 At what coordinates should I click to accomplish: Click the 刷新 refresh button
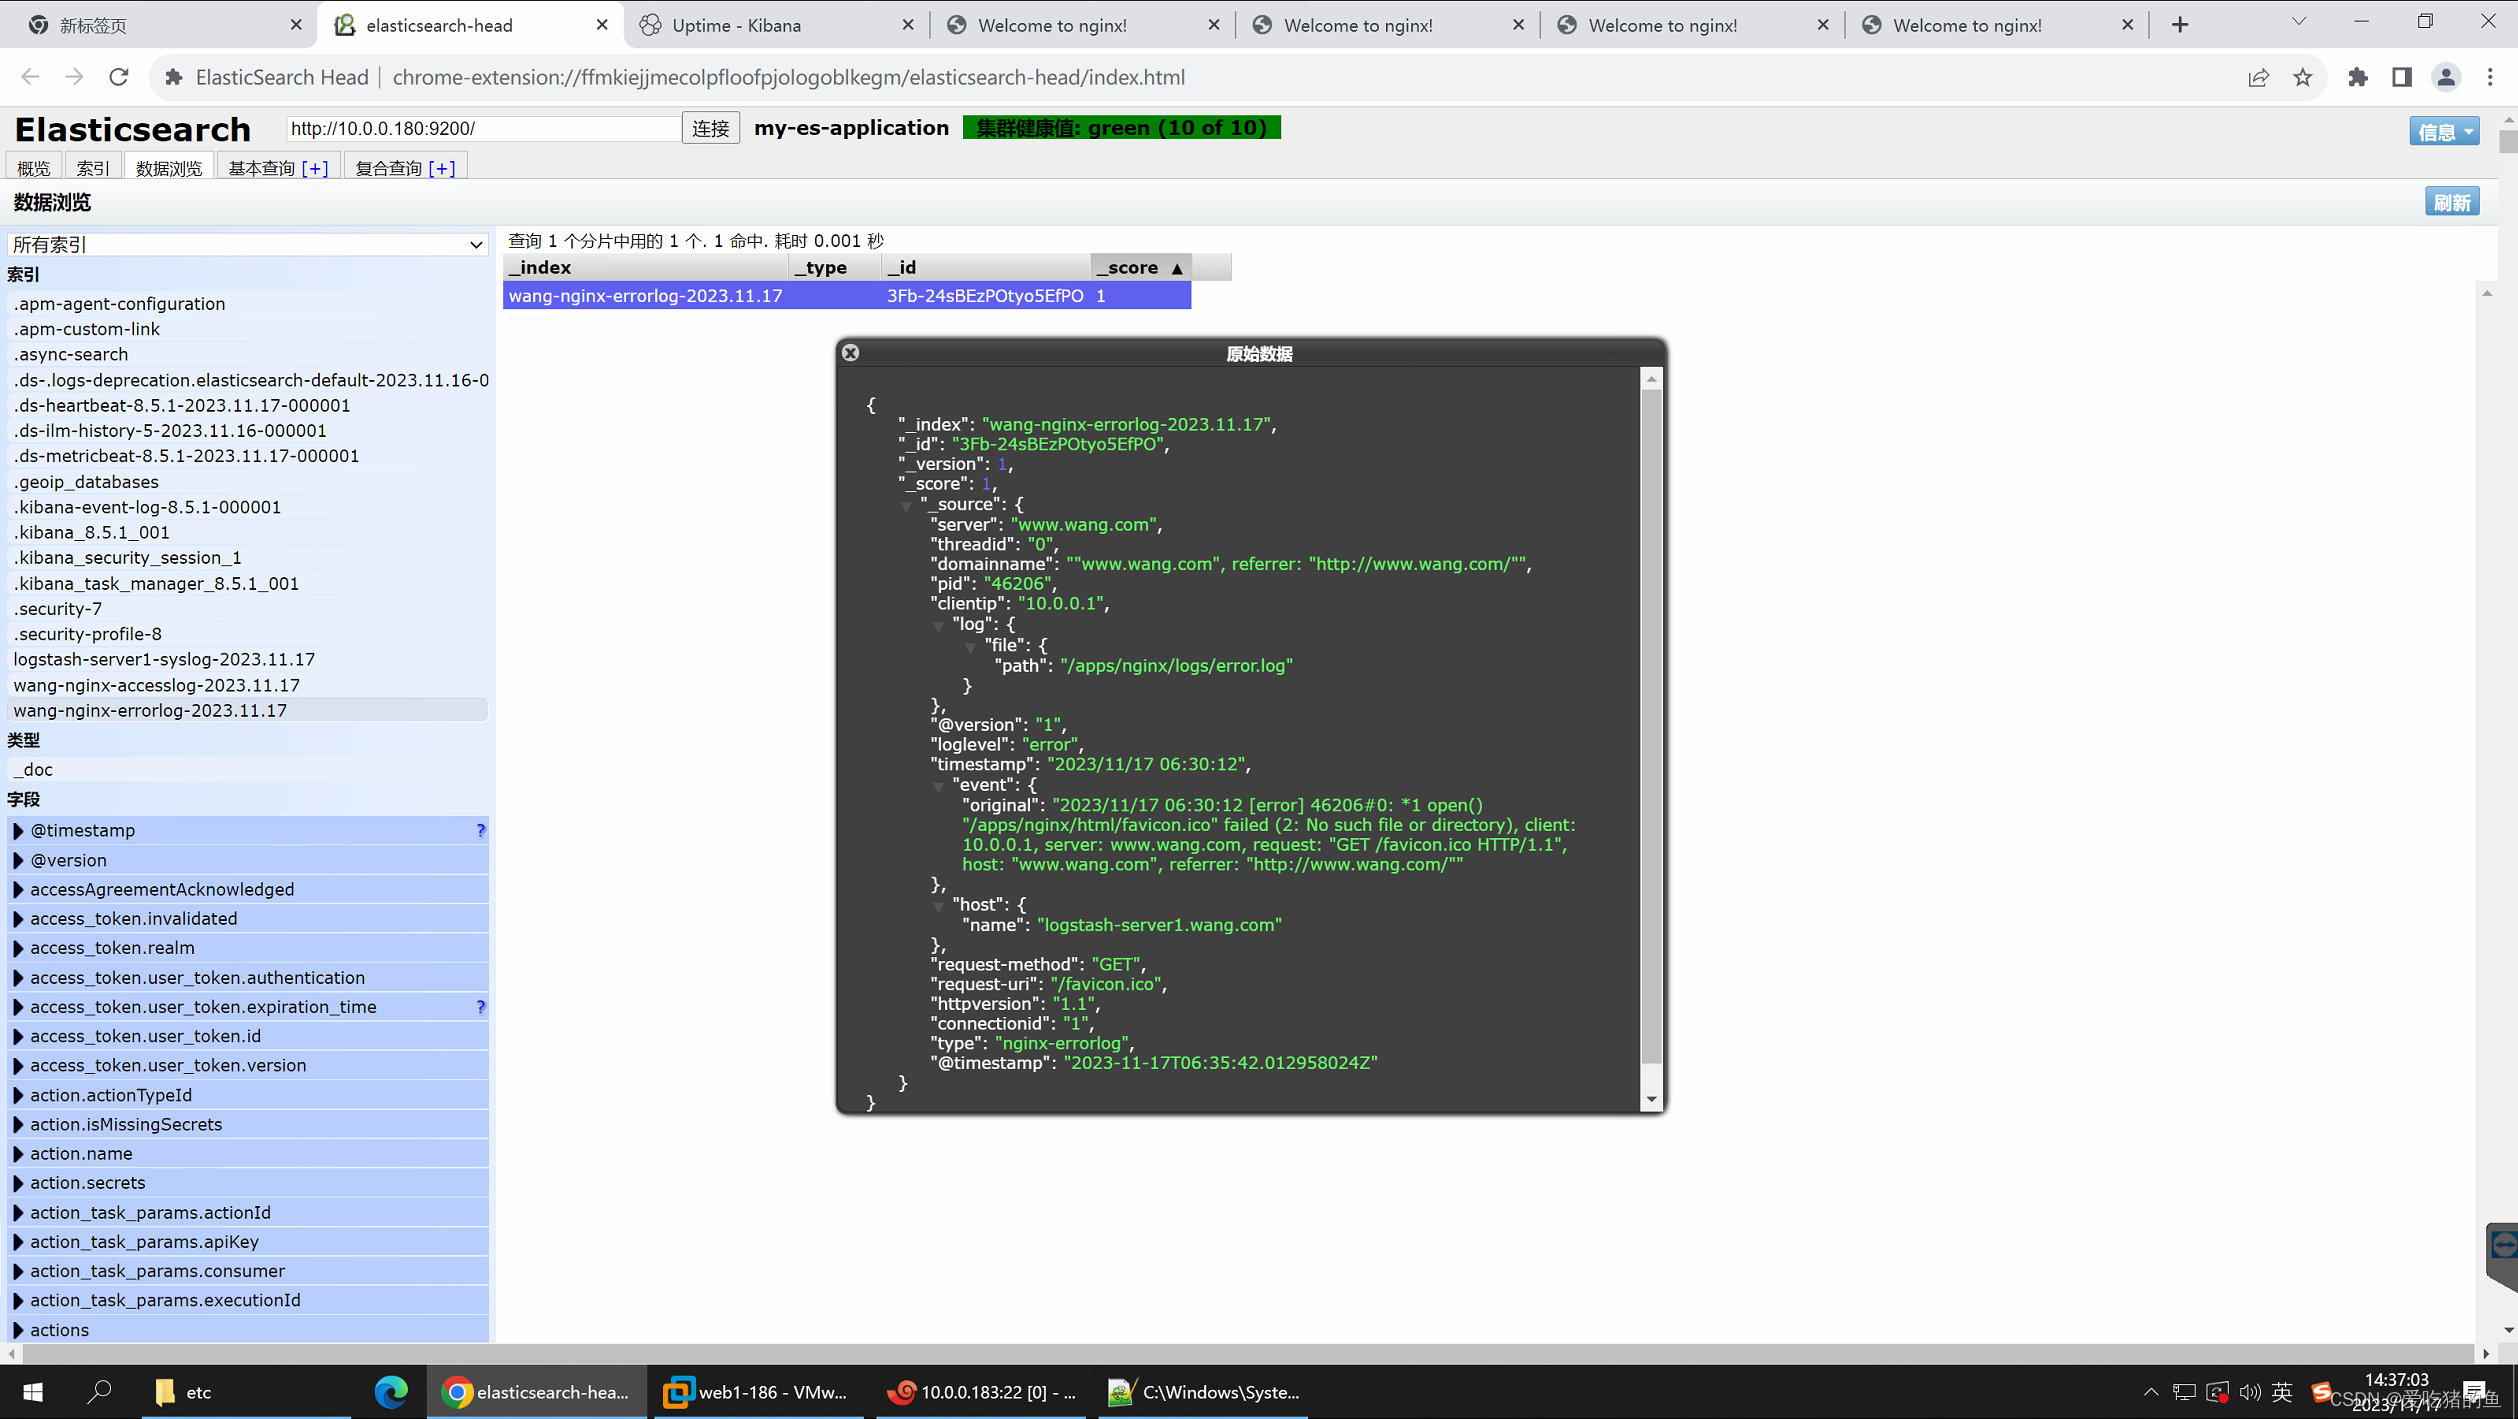click(2452, 203)
